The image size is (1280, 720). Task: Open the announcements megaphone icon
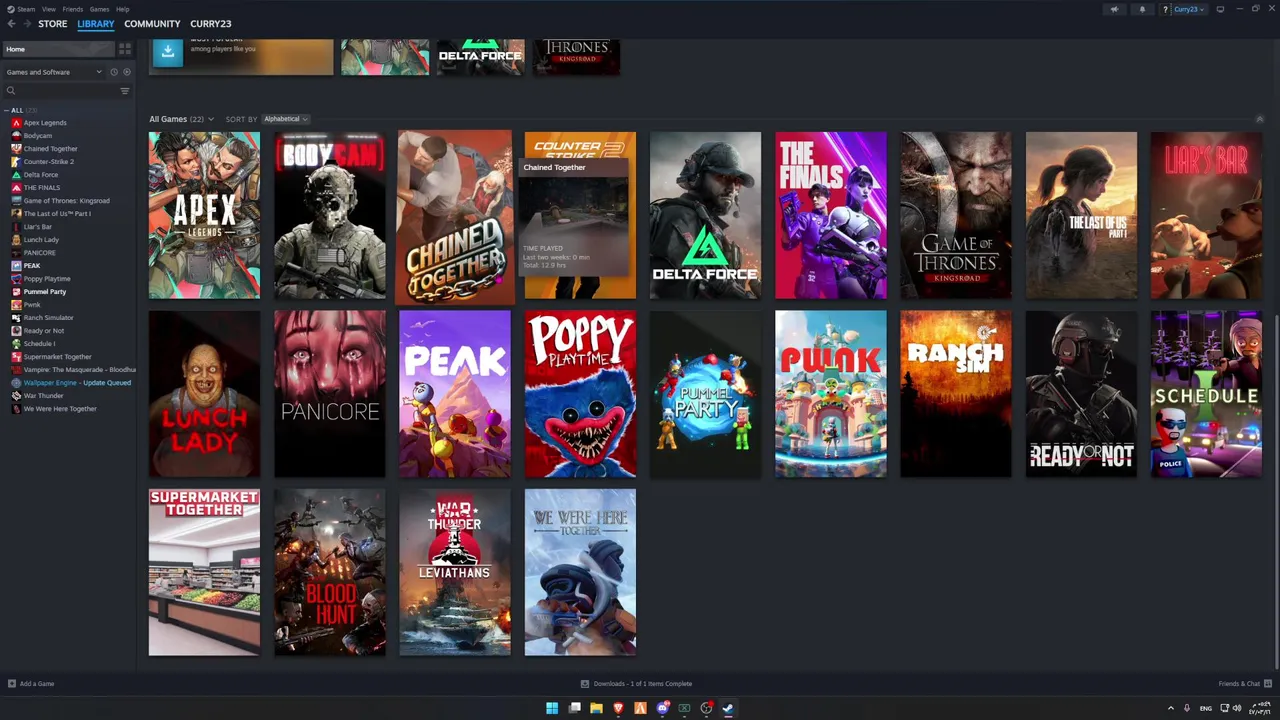coord(1114,9)
